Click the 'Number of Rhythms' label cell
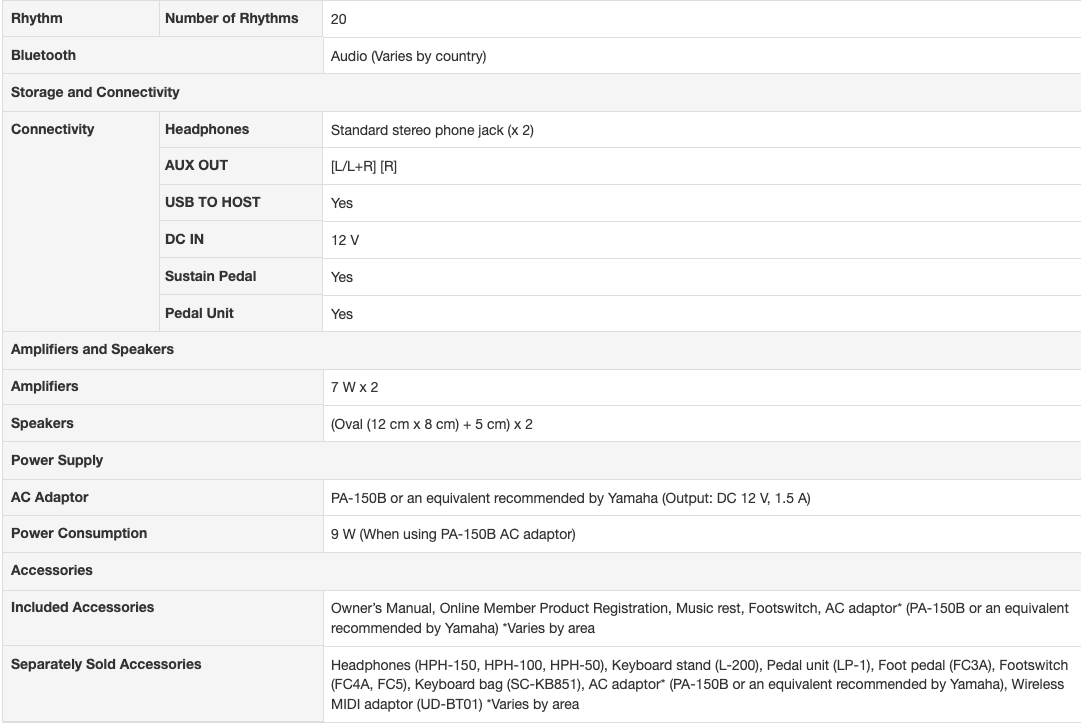This screenshot has height=724, width=1081. point(231,18)
